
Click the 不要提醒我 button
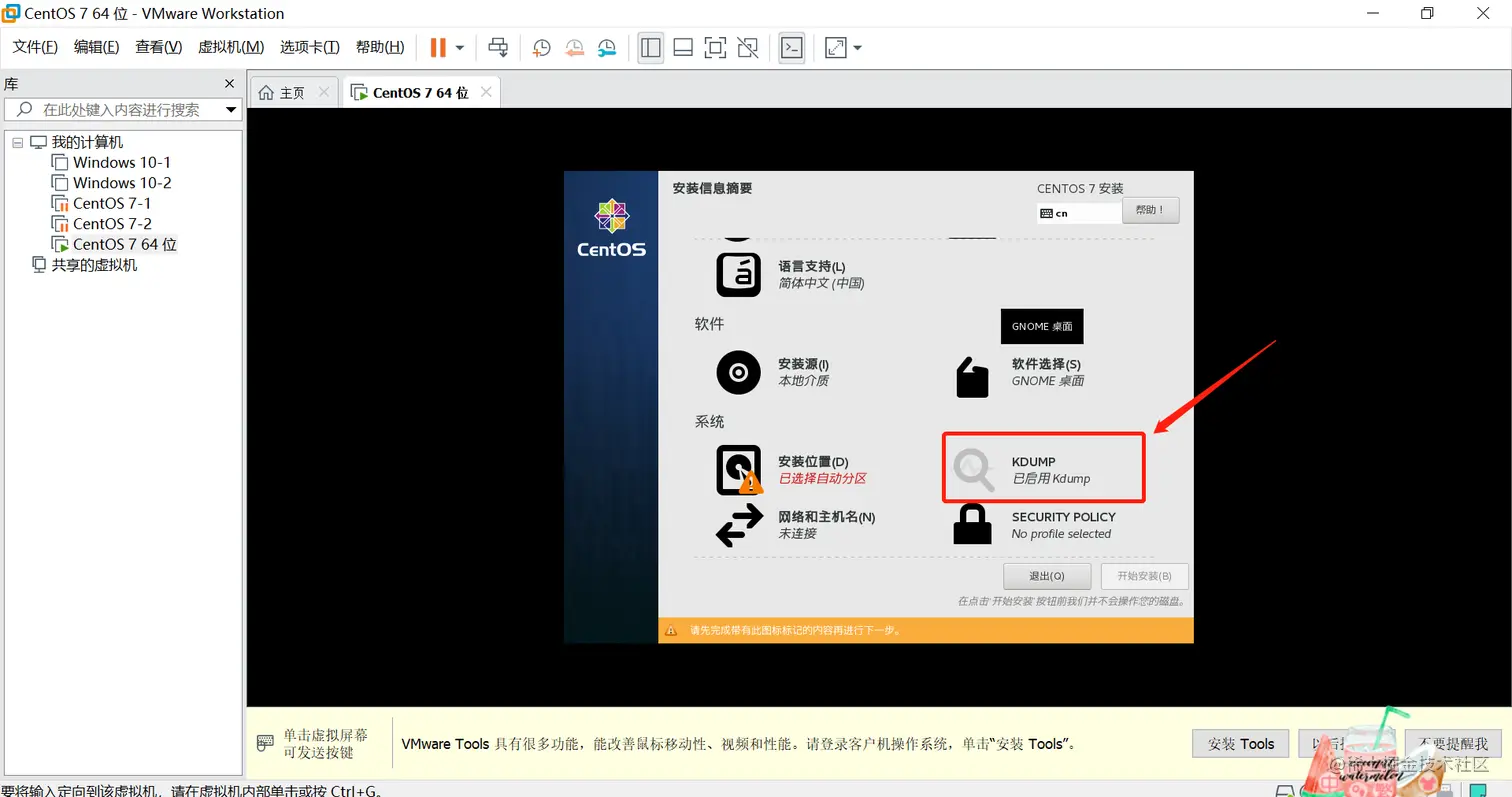pos(1453,743)
